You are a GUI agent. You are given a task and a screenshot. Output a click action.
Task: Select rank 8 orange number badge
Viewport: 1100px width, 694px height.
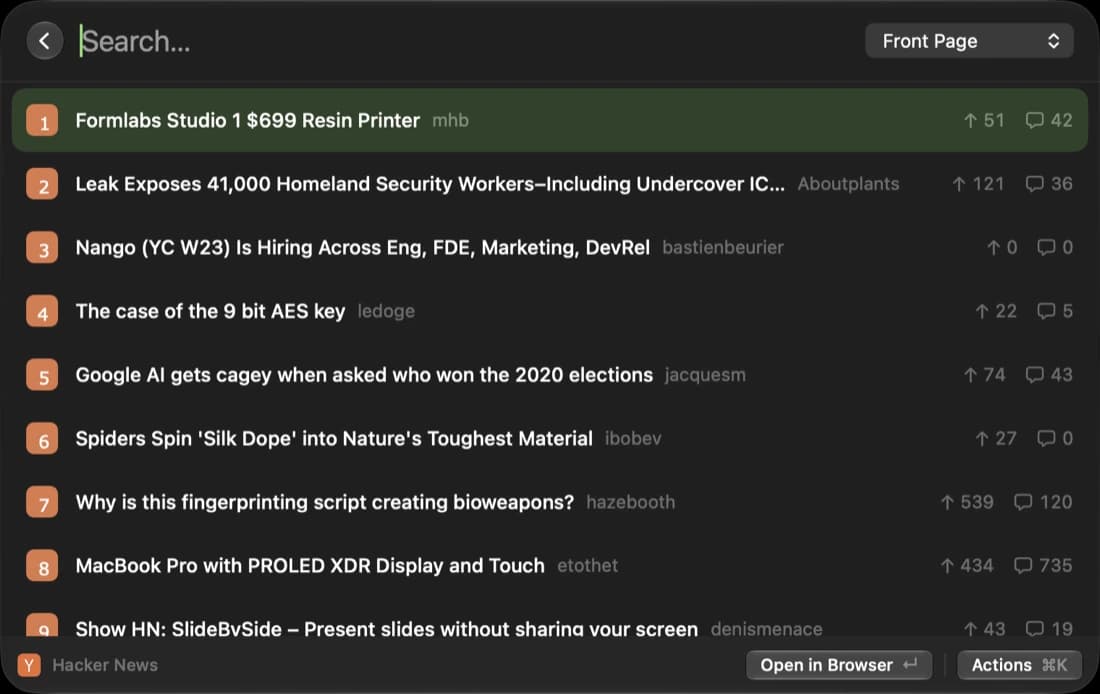[42, 566]
